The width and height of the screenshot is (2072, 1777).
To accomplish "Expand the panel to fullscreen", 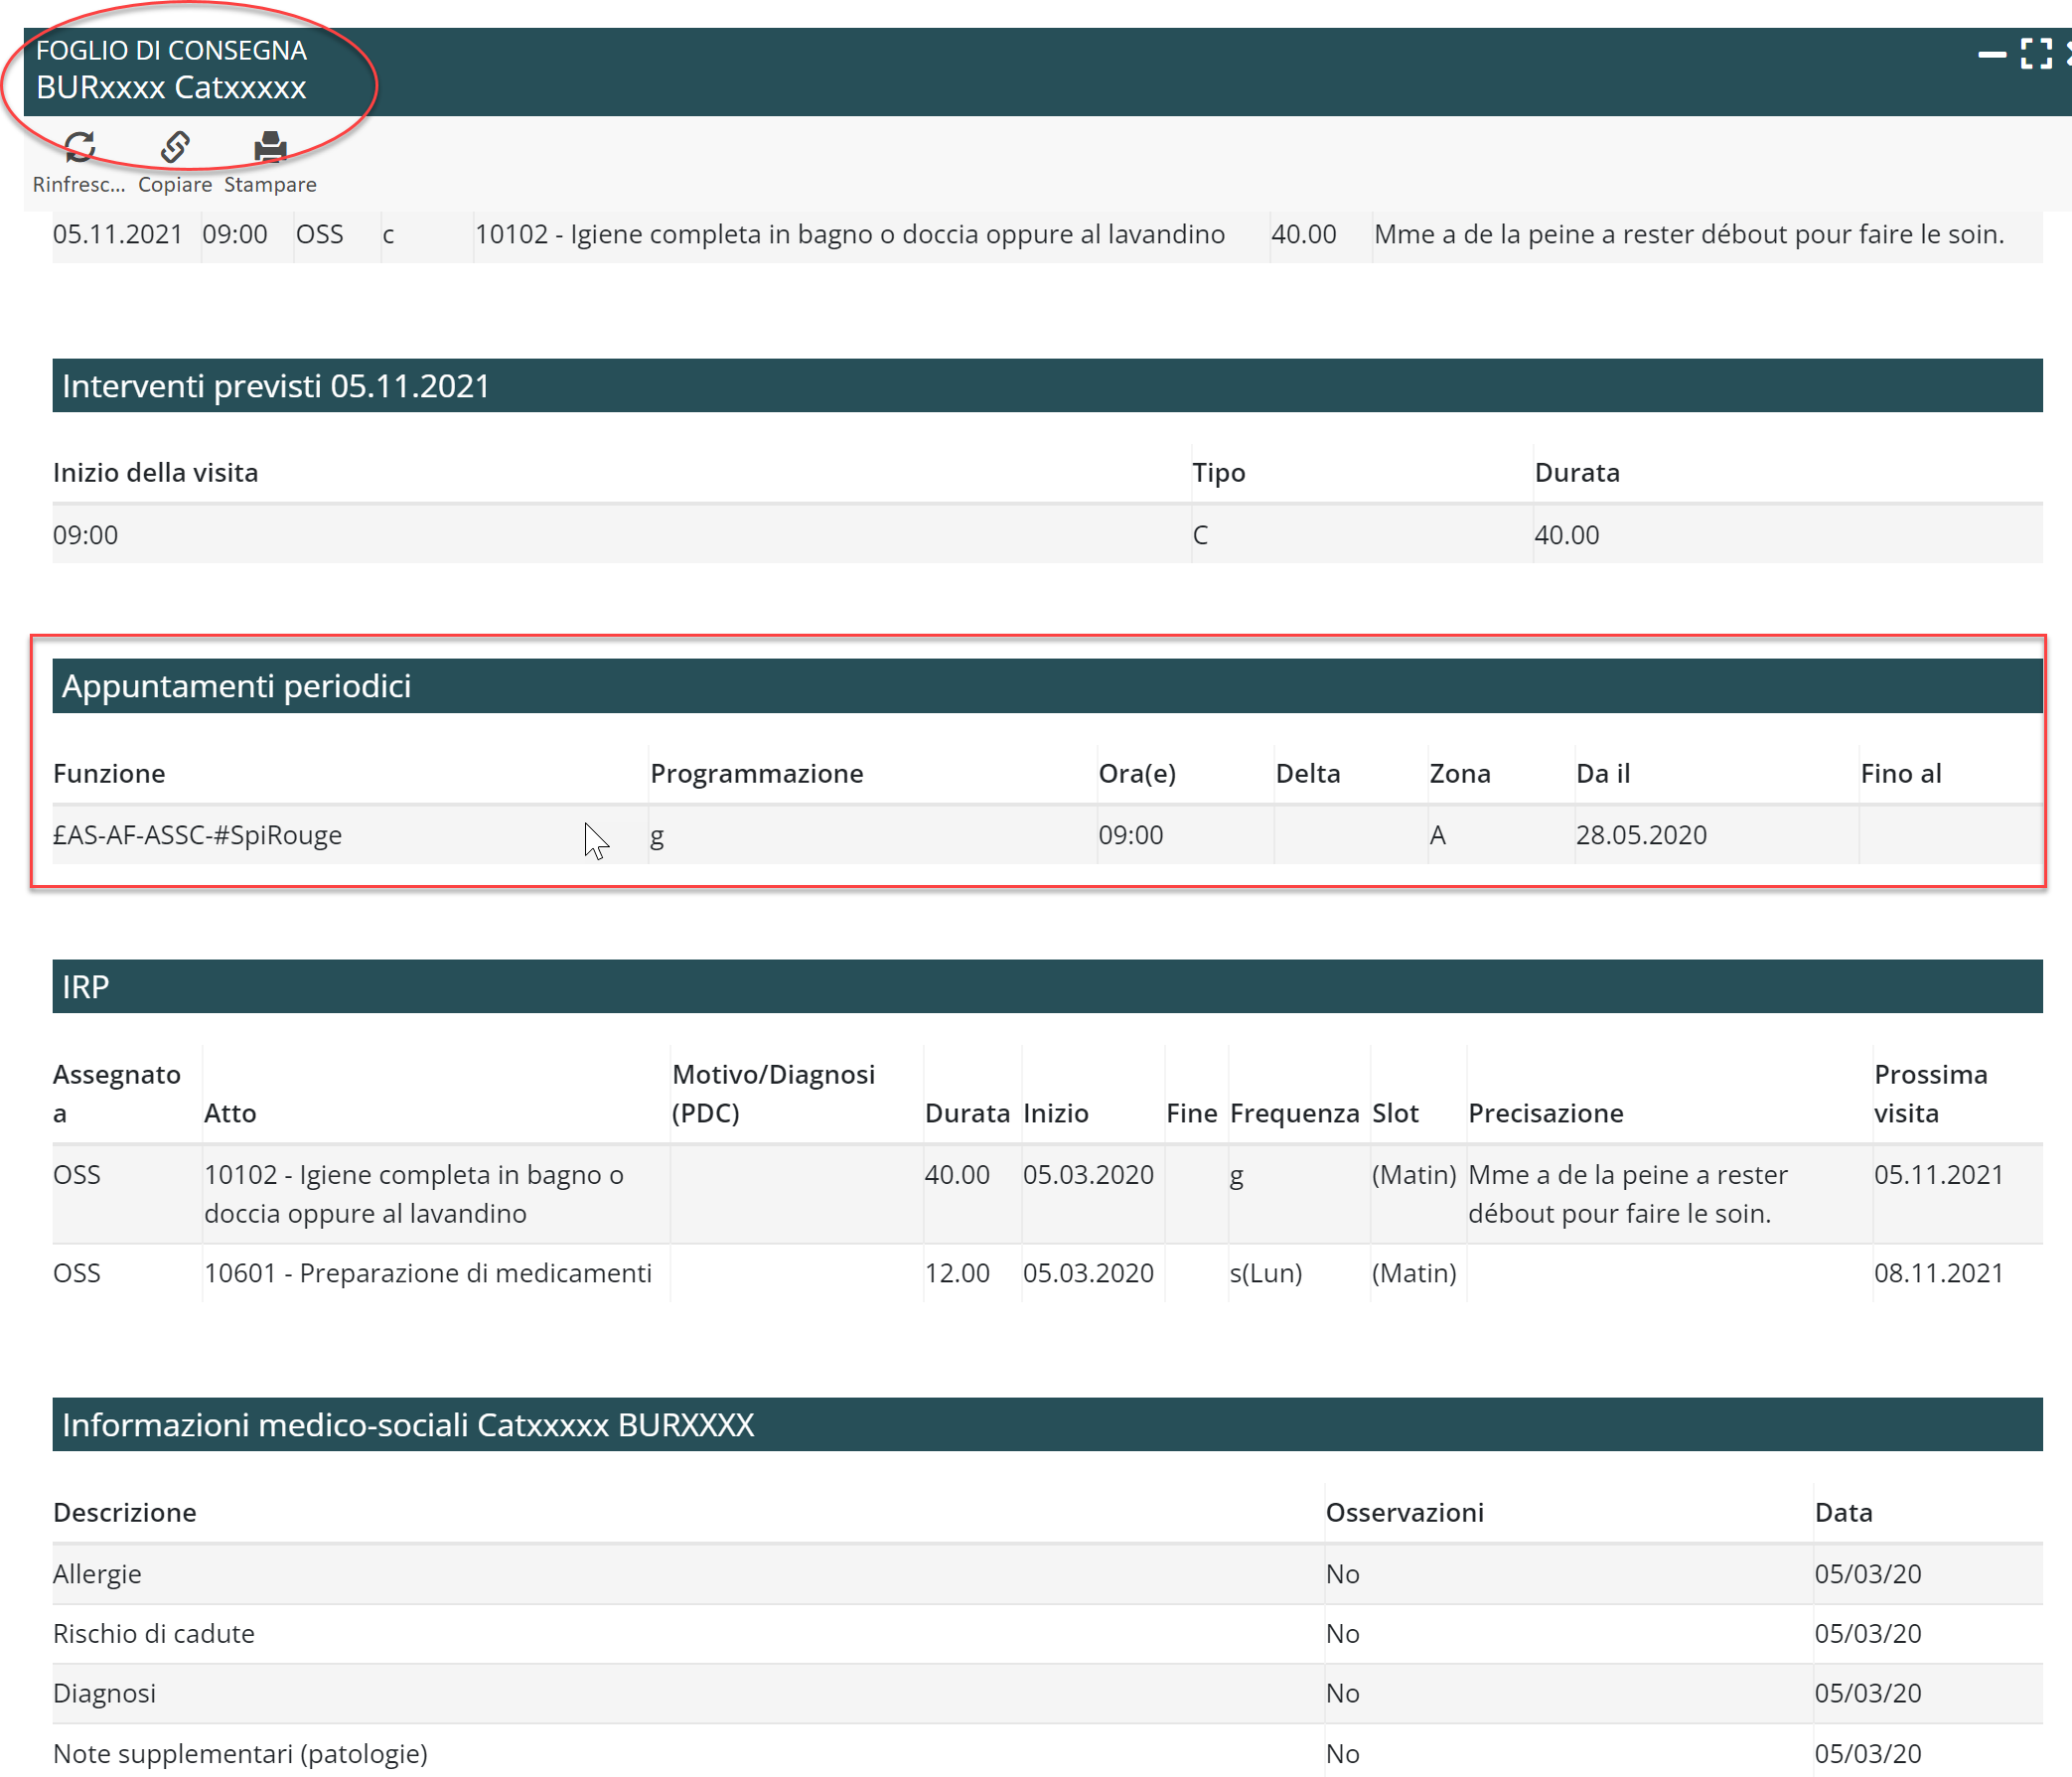I will (x=2036, y=54).
